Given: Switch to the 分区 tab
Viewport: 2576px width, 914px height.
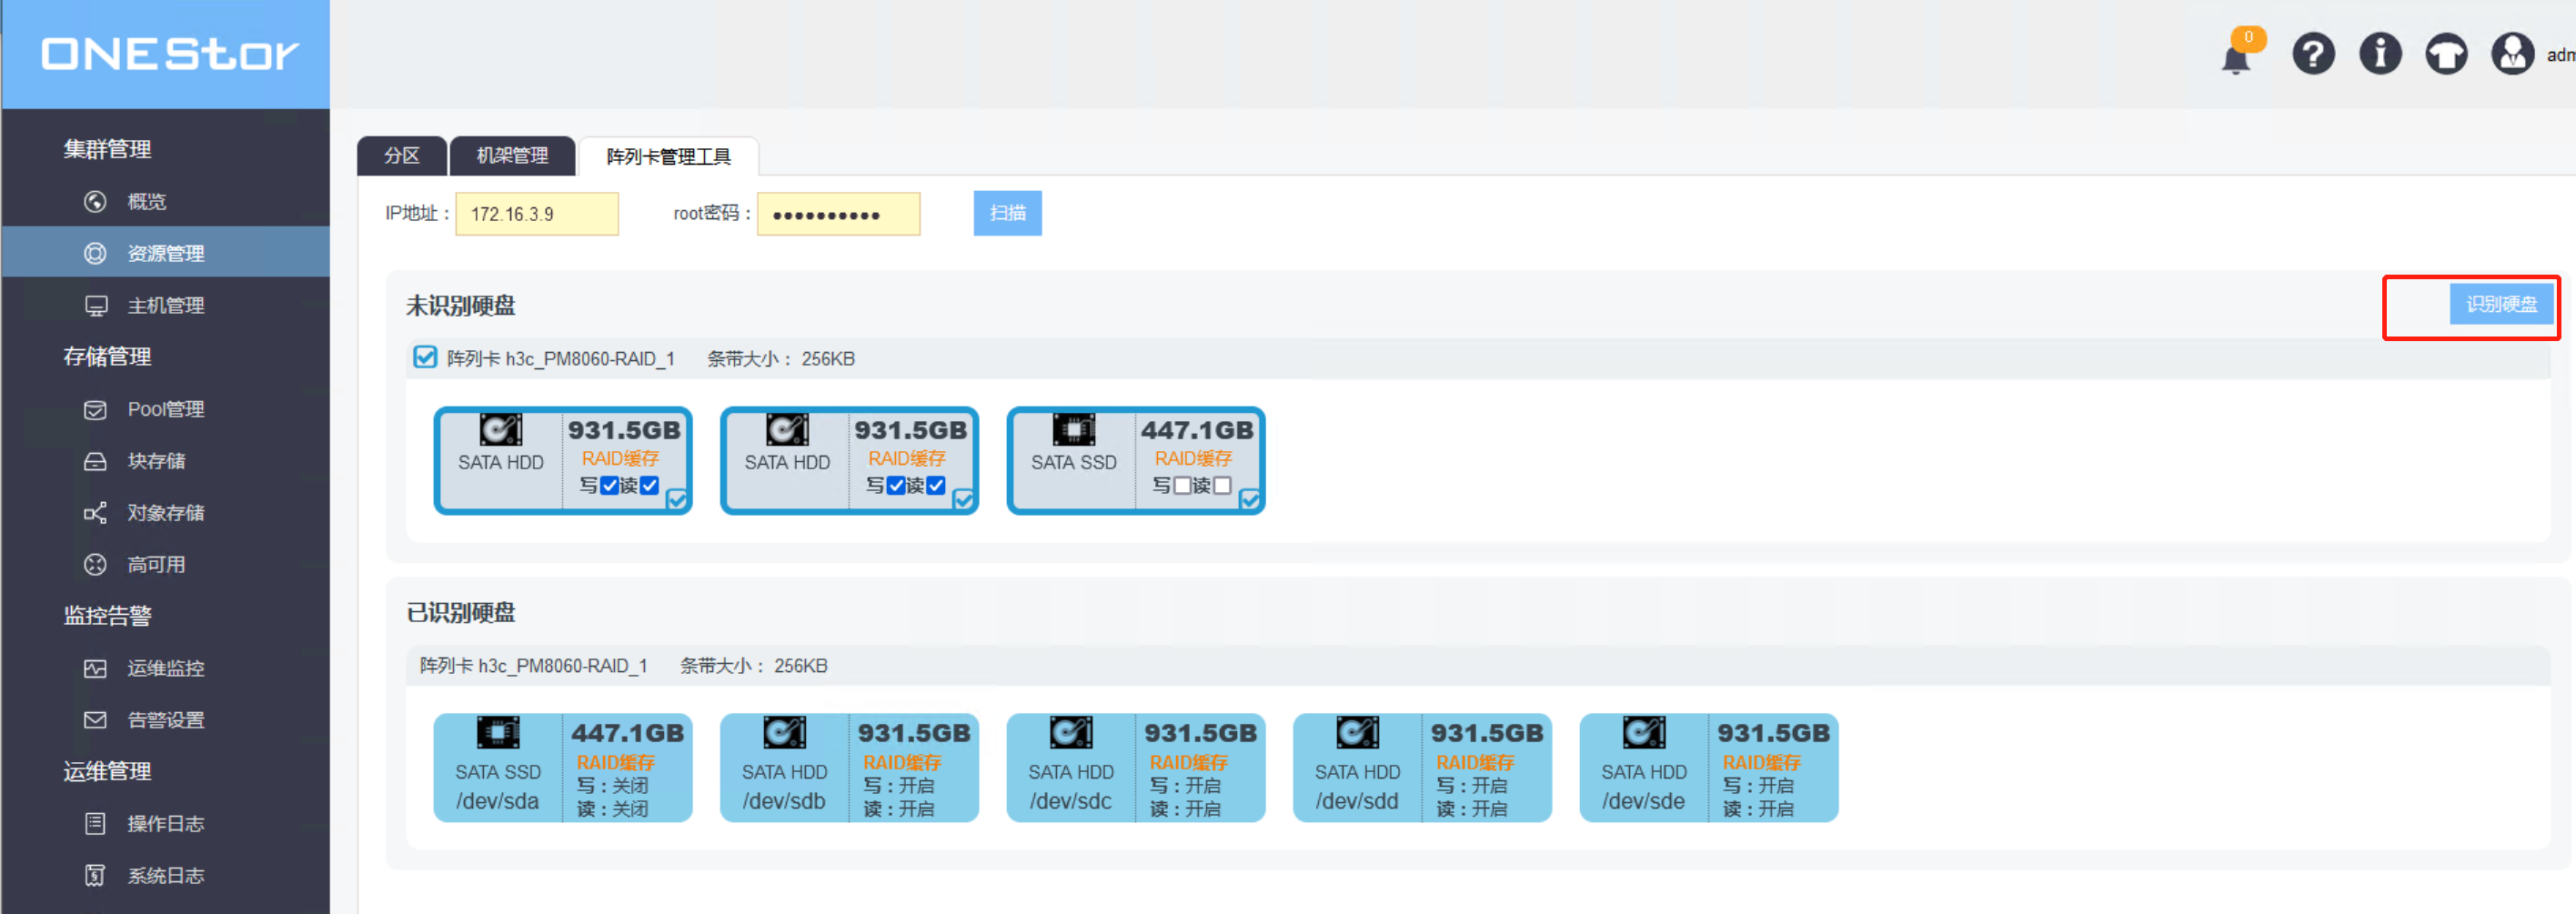Looking at the screenshot, I should [402, 156].
